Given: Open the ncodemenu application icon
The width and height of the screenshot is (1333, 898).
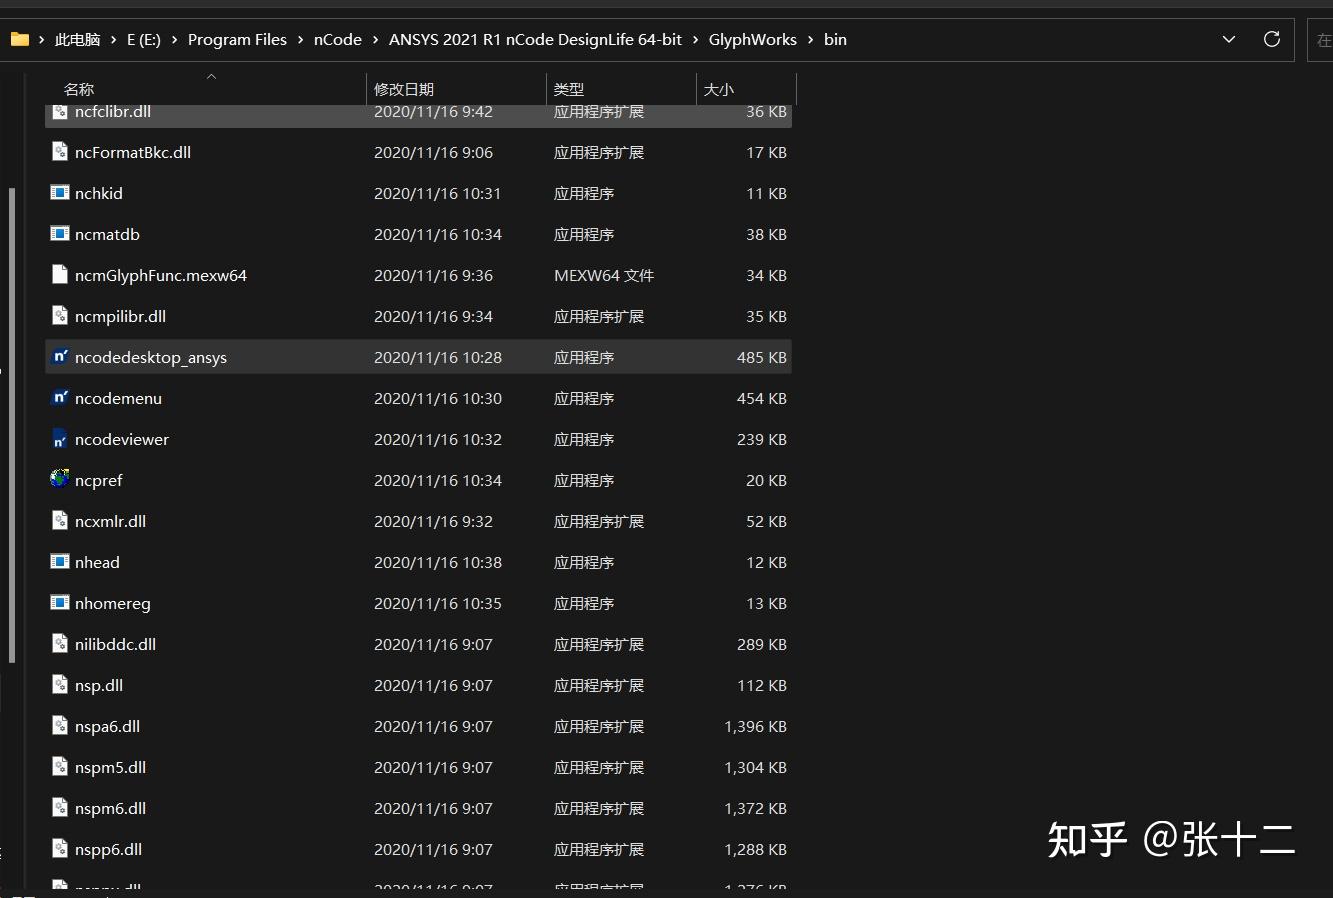Looking at the screenshot, I should pos(60,398).
